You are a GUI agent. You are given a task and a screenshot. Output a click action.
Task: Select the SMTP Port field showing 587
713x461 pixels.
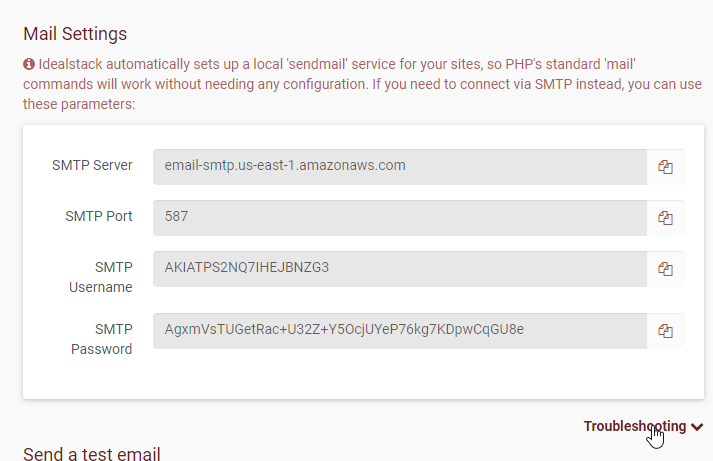(400, 217)
